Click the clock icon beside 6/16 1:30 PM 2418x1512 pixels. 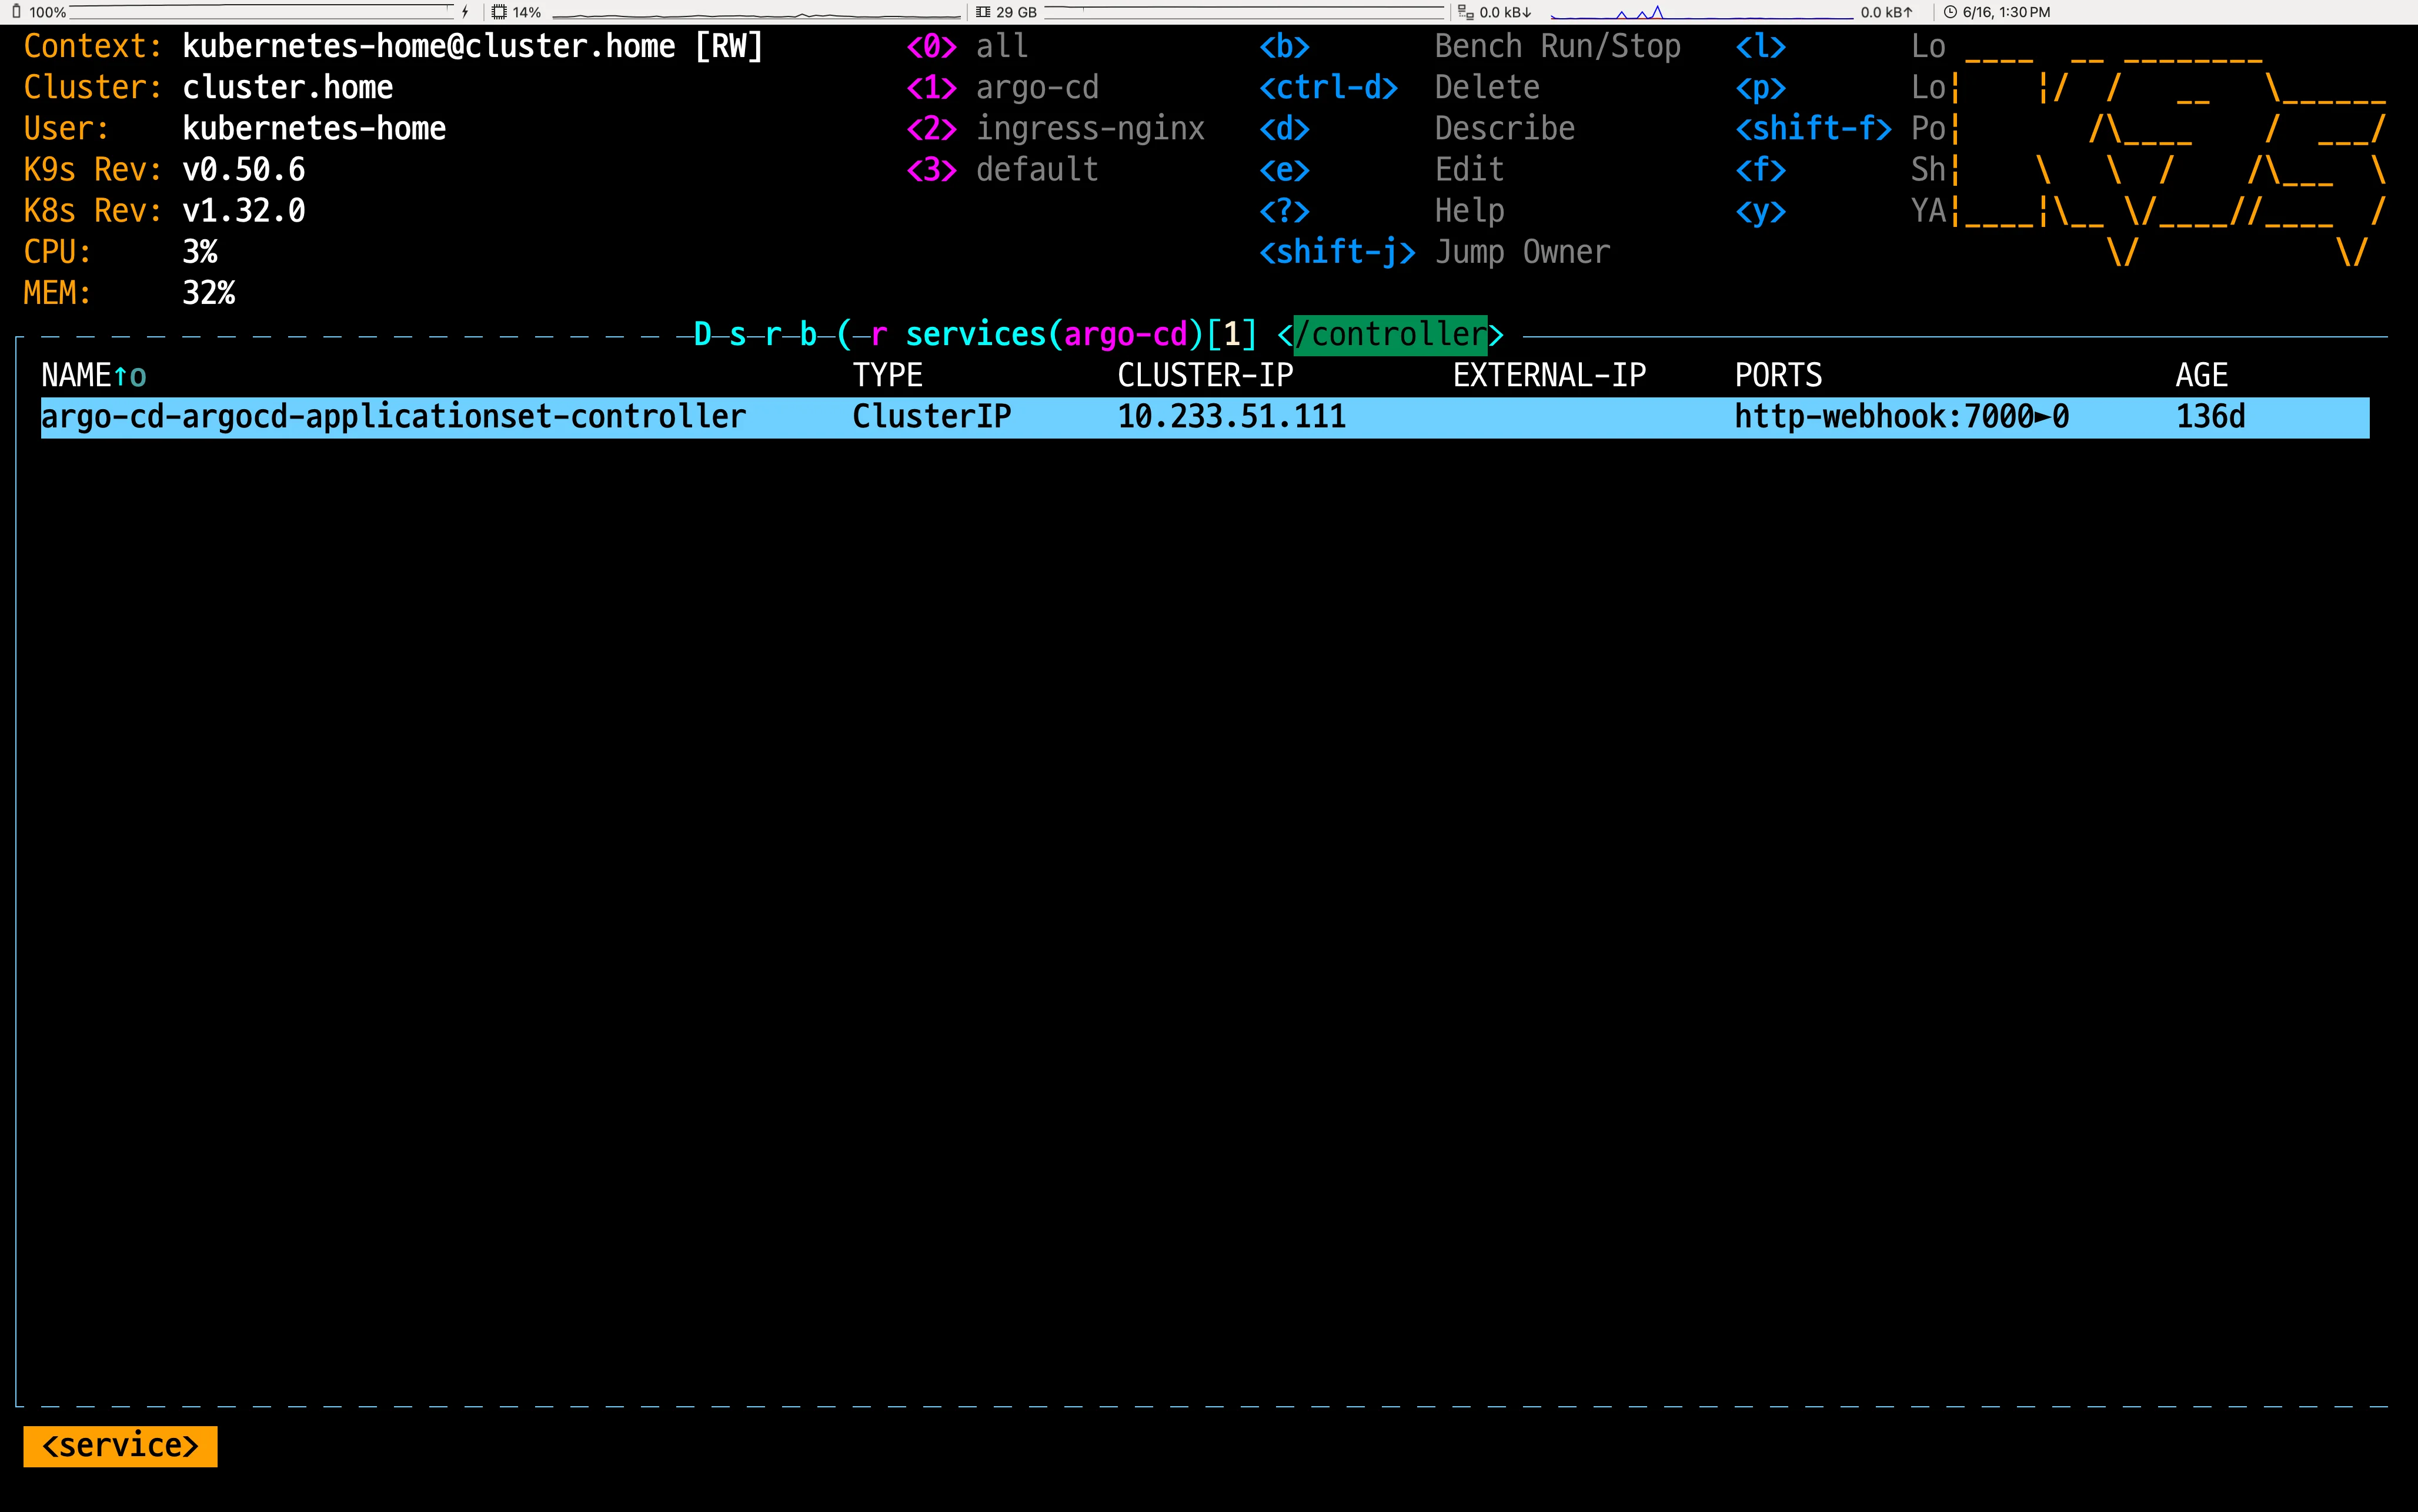click(1950, 12)
